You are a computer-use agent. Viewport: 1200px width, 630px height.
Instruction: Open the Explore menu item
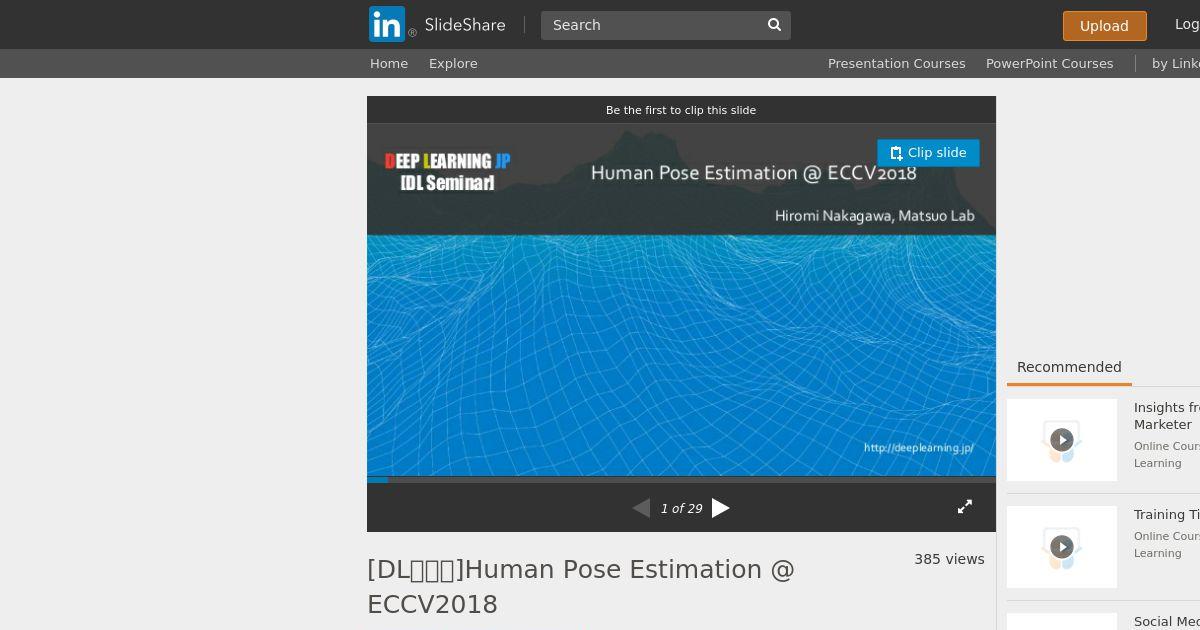tap(453, 63)
